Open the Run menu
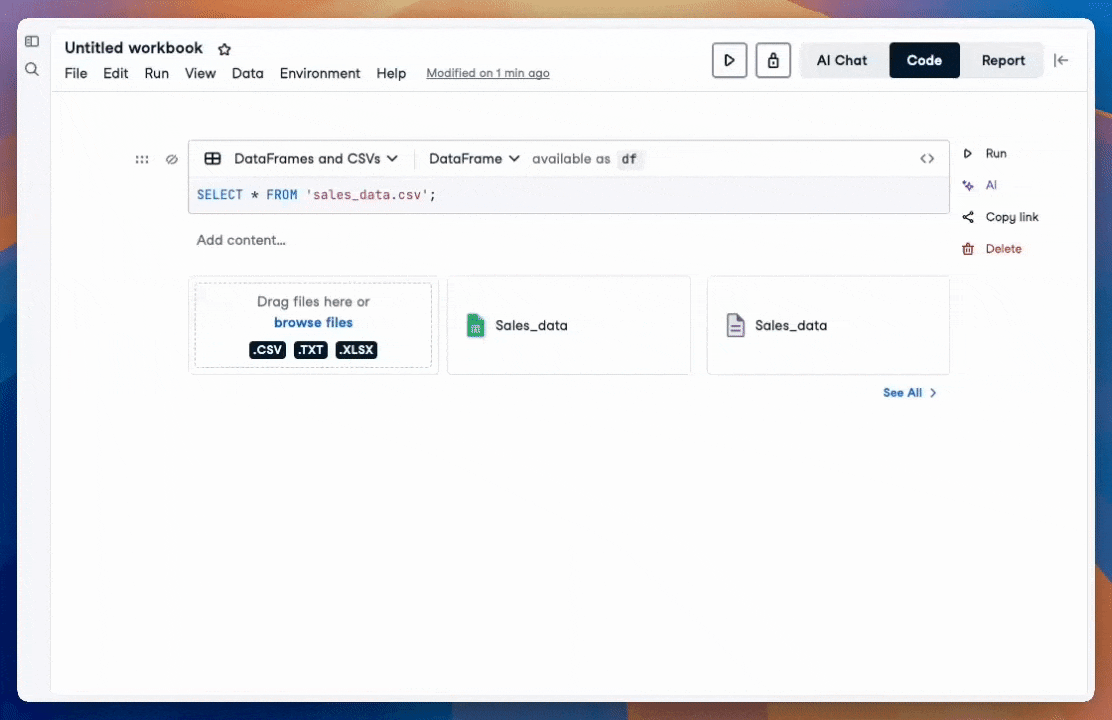The height and width of the screenshot is (720, 1112). 157,73
